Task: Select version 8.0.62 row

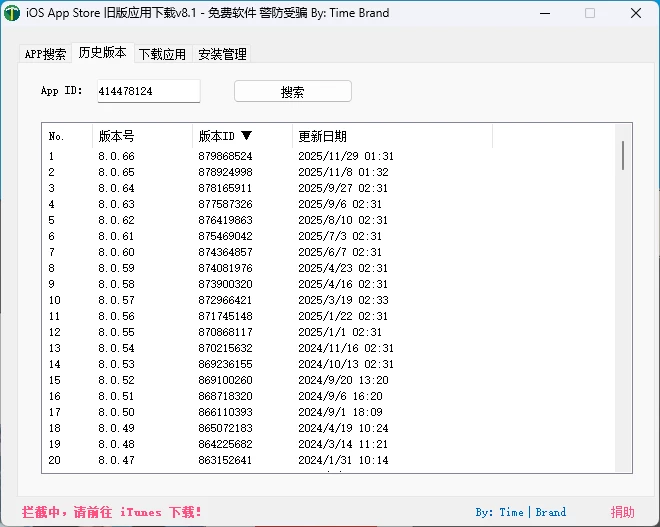Action: tap(328, 220)
